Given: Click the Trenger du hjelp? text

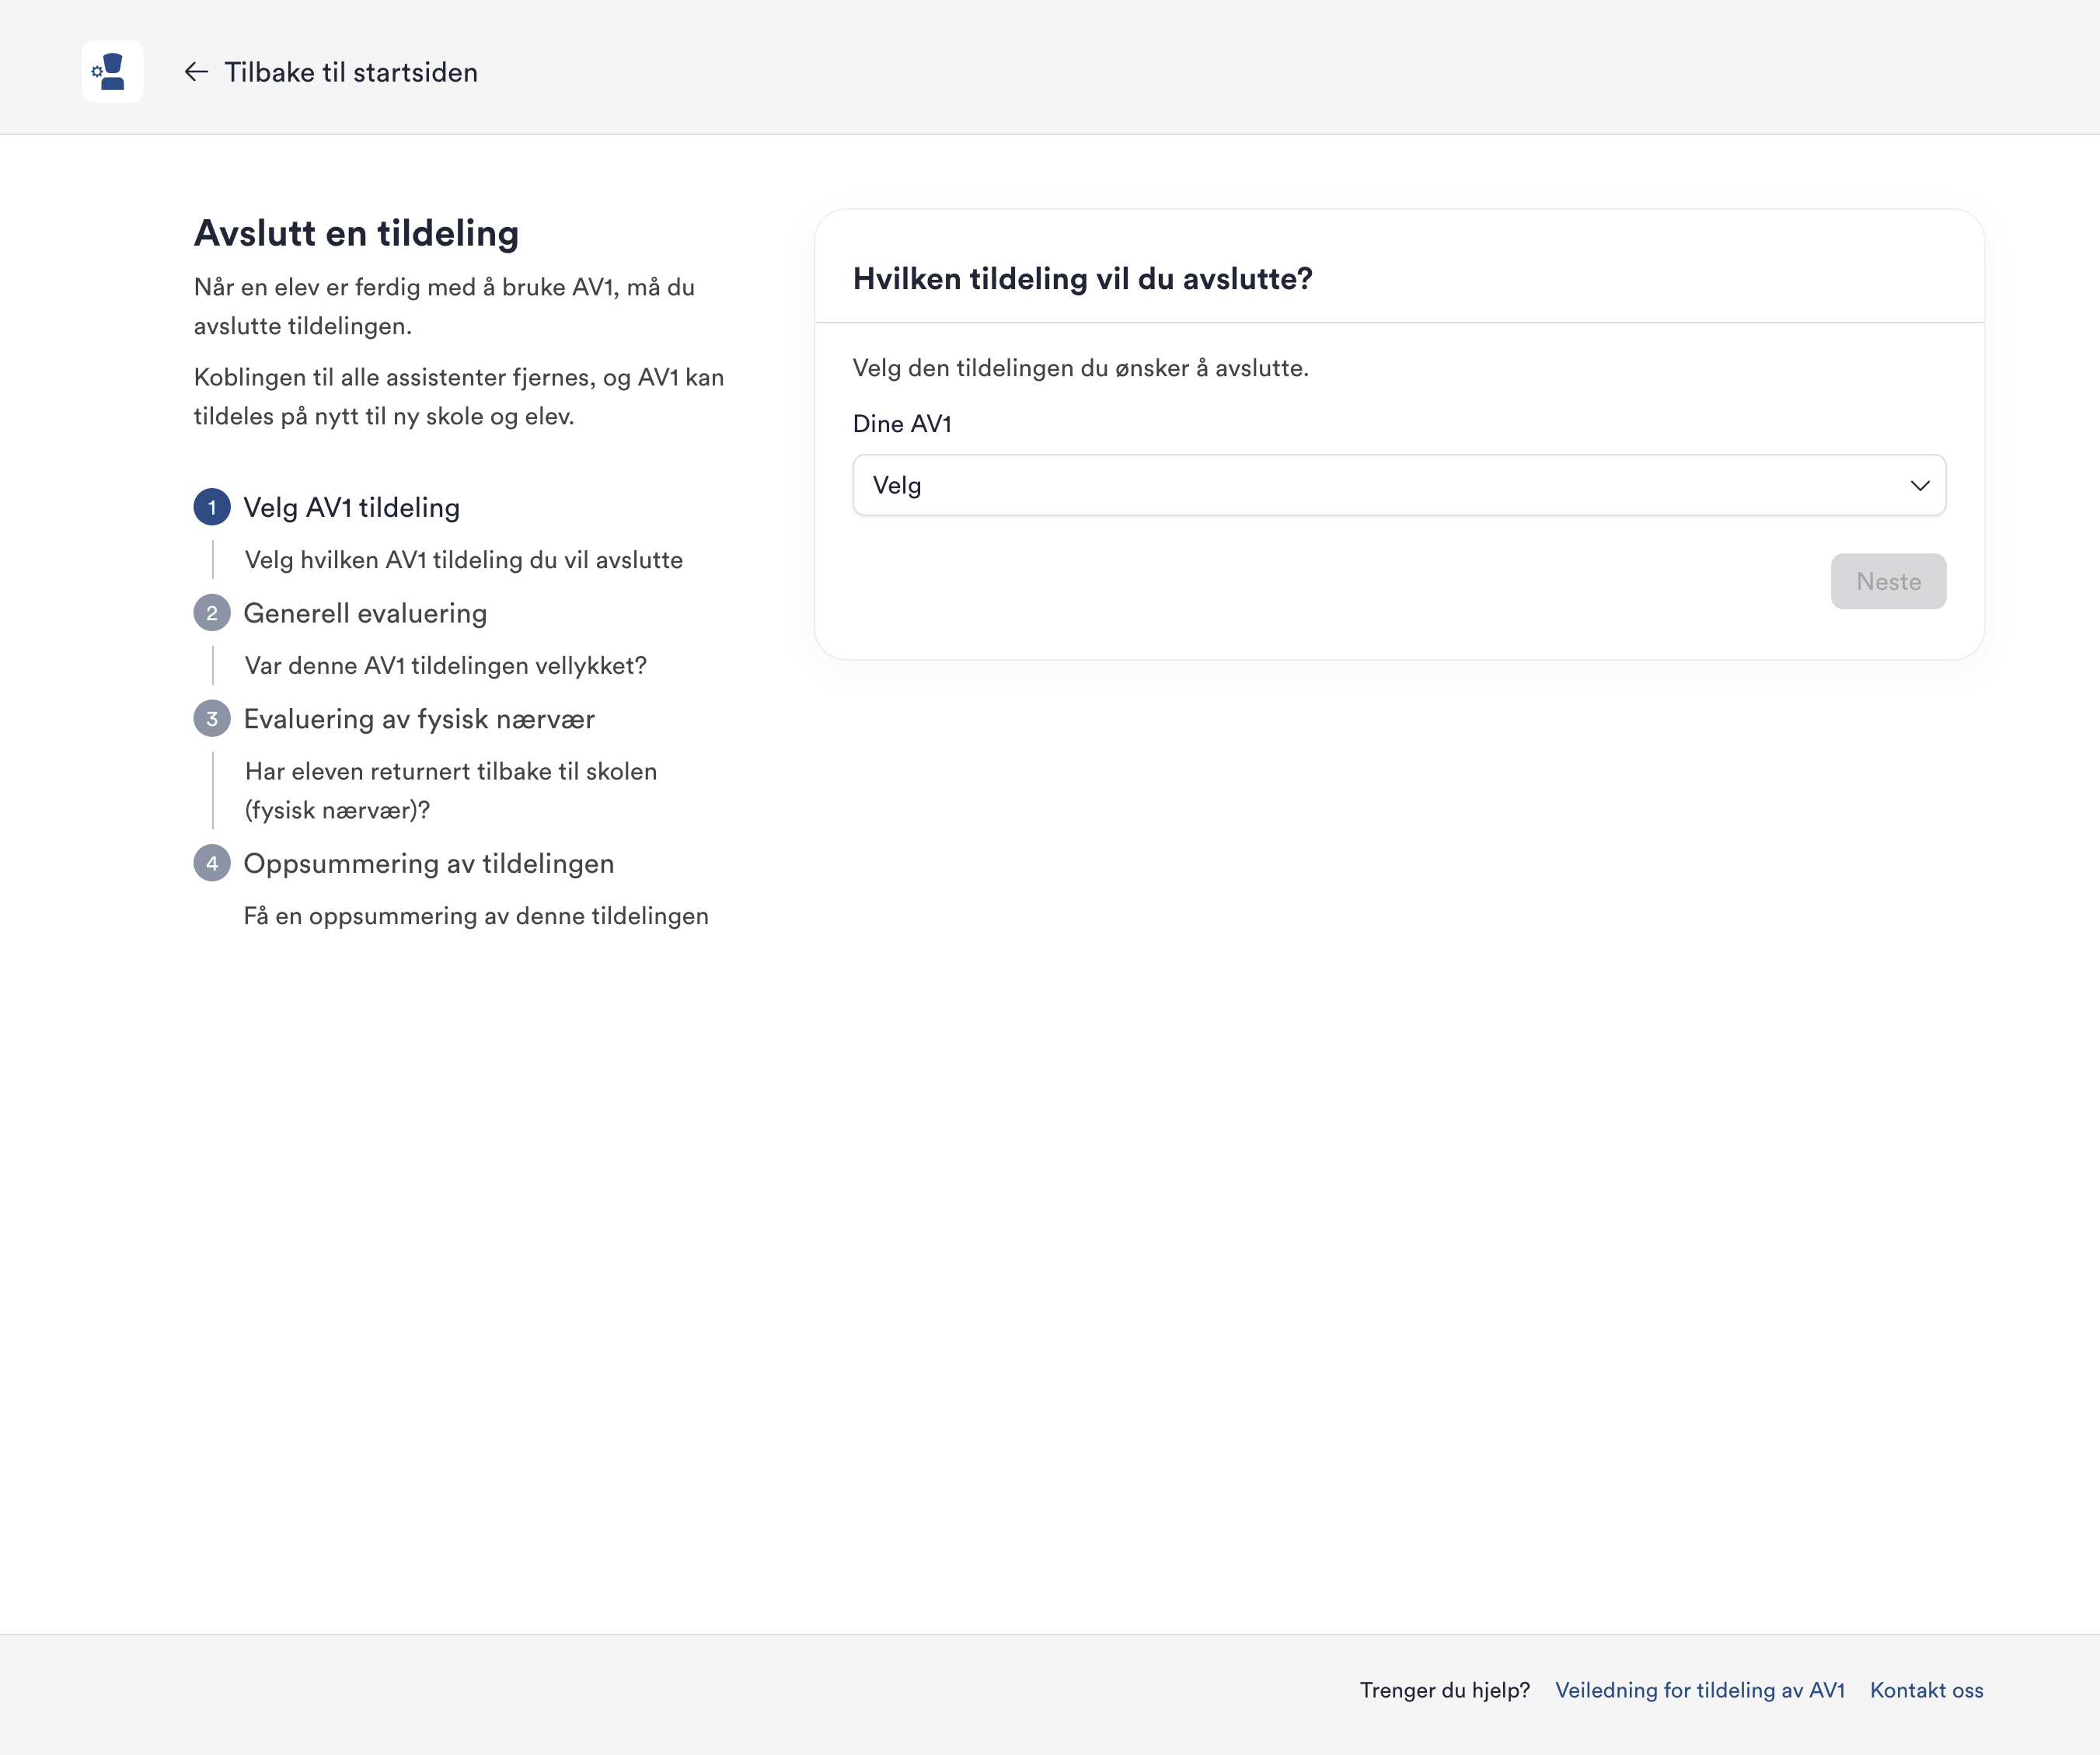Looking at the screenshot, I should 1444,1690.
